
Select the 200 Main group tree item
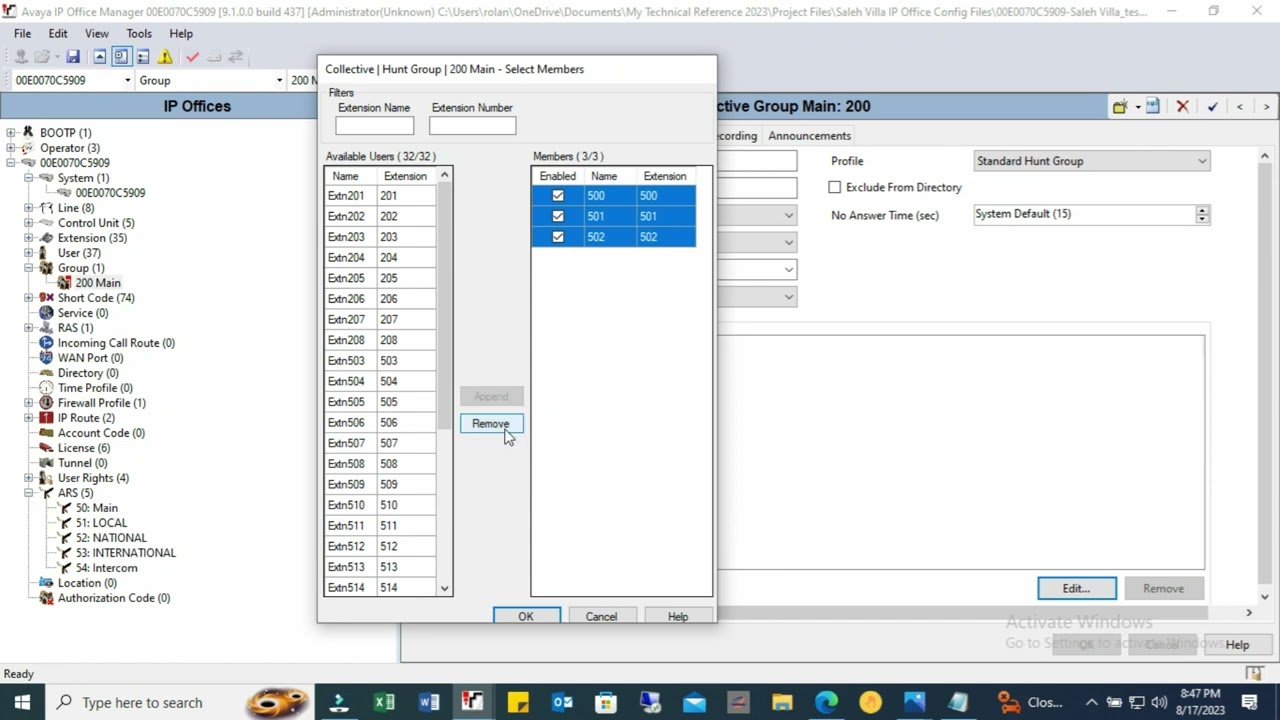click(x=98, y=283)
